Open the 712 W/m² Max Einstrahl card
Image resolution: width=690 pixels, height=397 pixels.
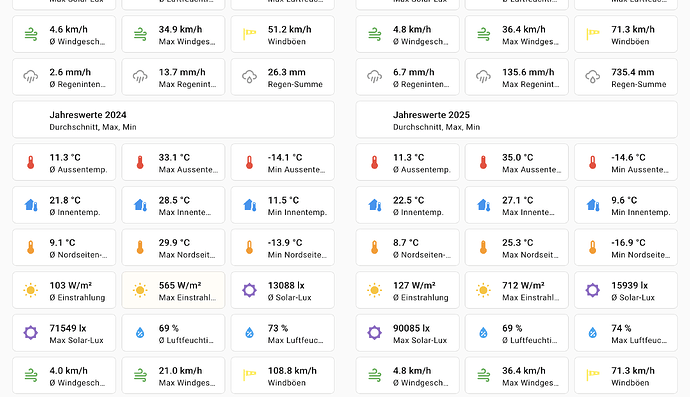point(517,290)
